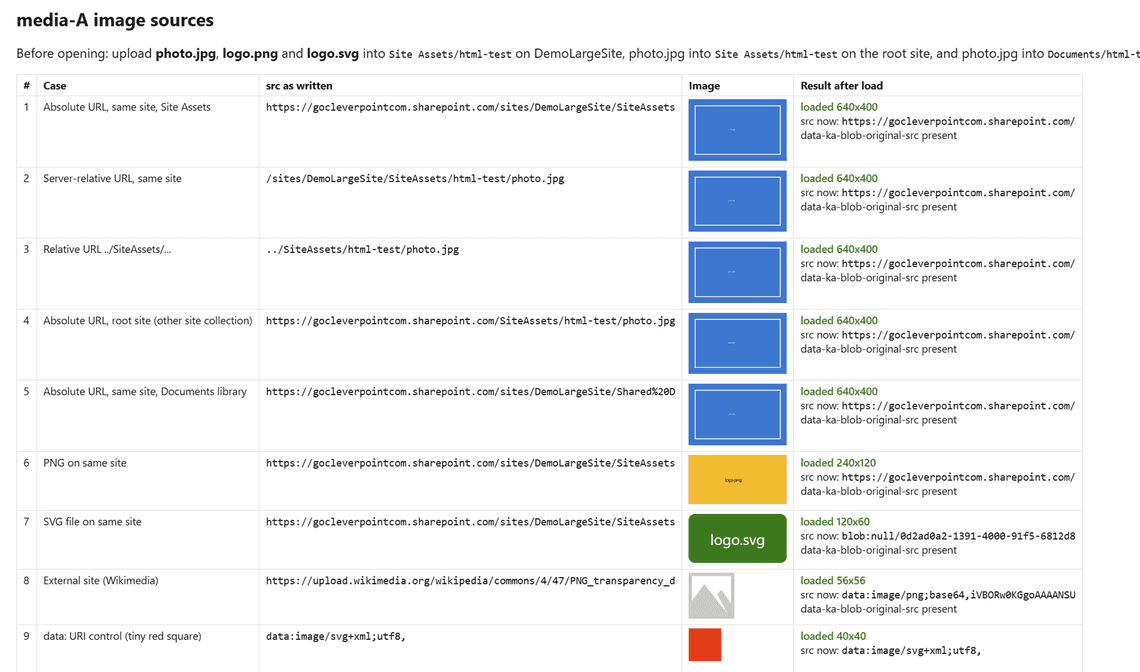Click 'data: URI control (tiny red square)'
Screen dimensions: 1140x672
[122, 636]
